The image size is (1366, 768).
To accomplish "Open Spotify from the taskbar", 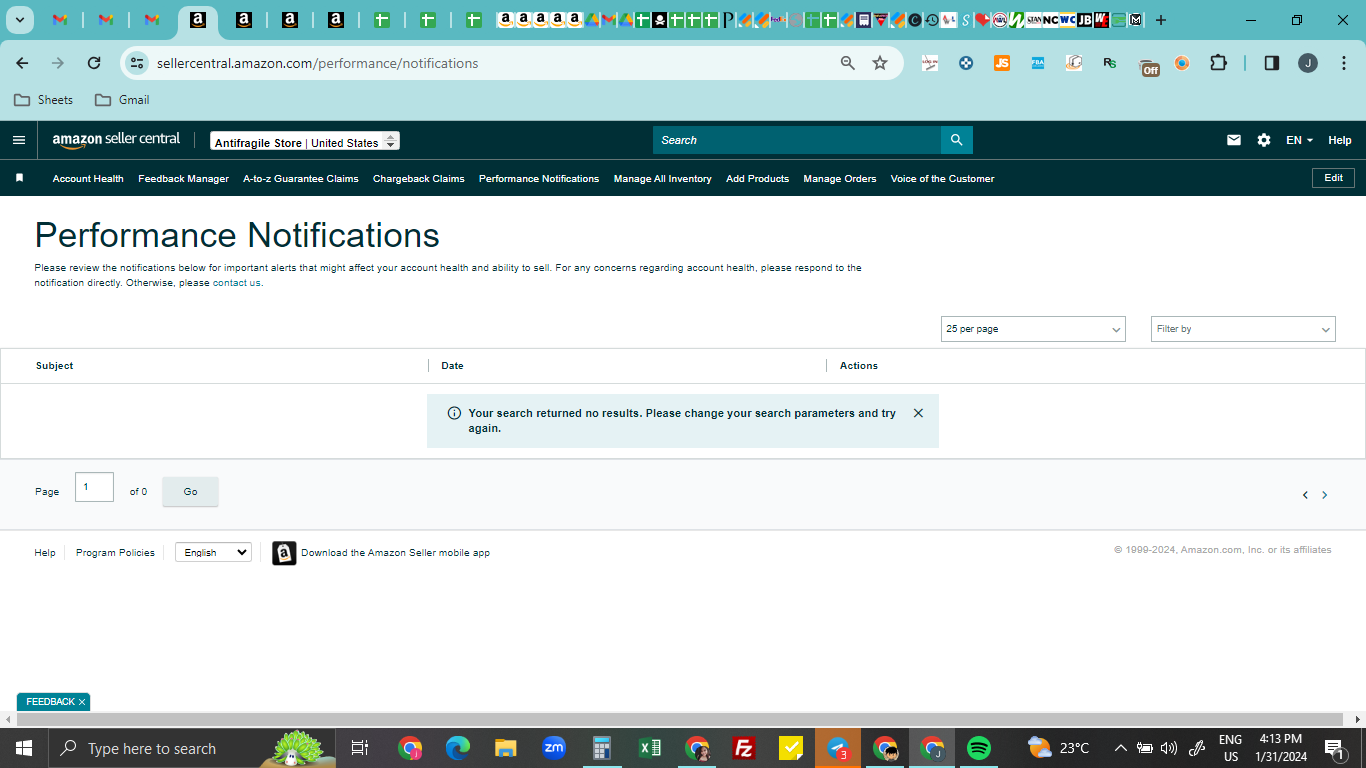I will [x=979, y=748].
